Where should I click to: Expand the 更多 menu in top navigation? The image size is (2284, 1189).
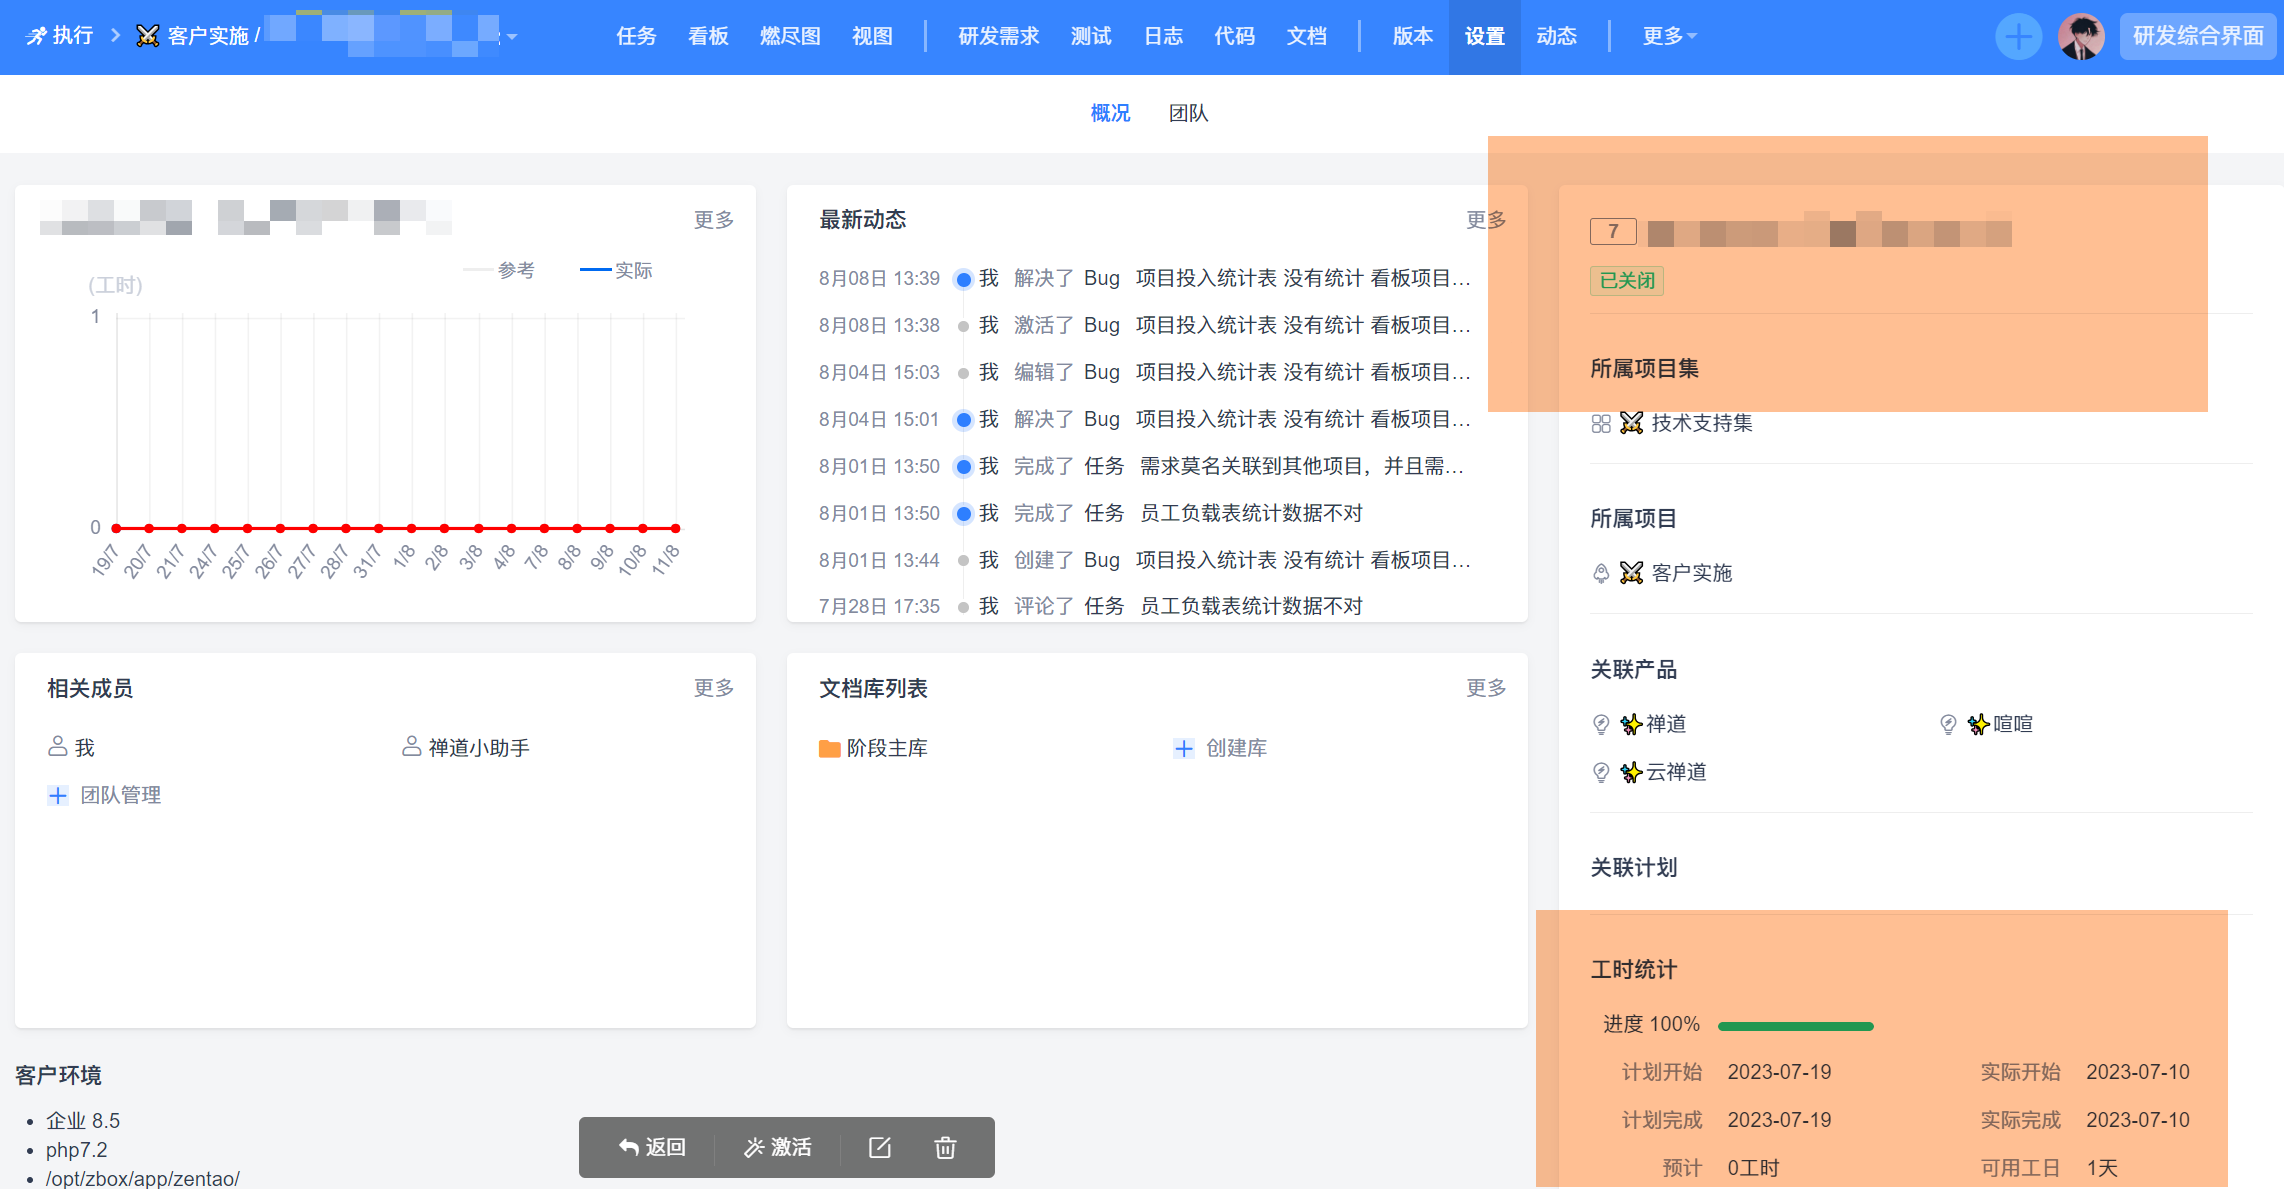[x=1669, y=37]
